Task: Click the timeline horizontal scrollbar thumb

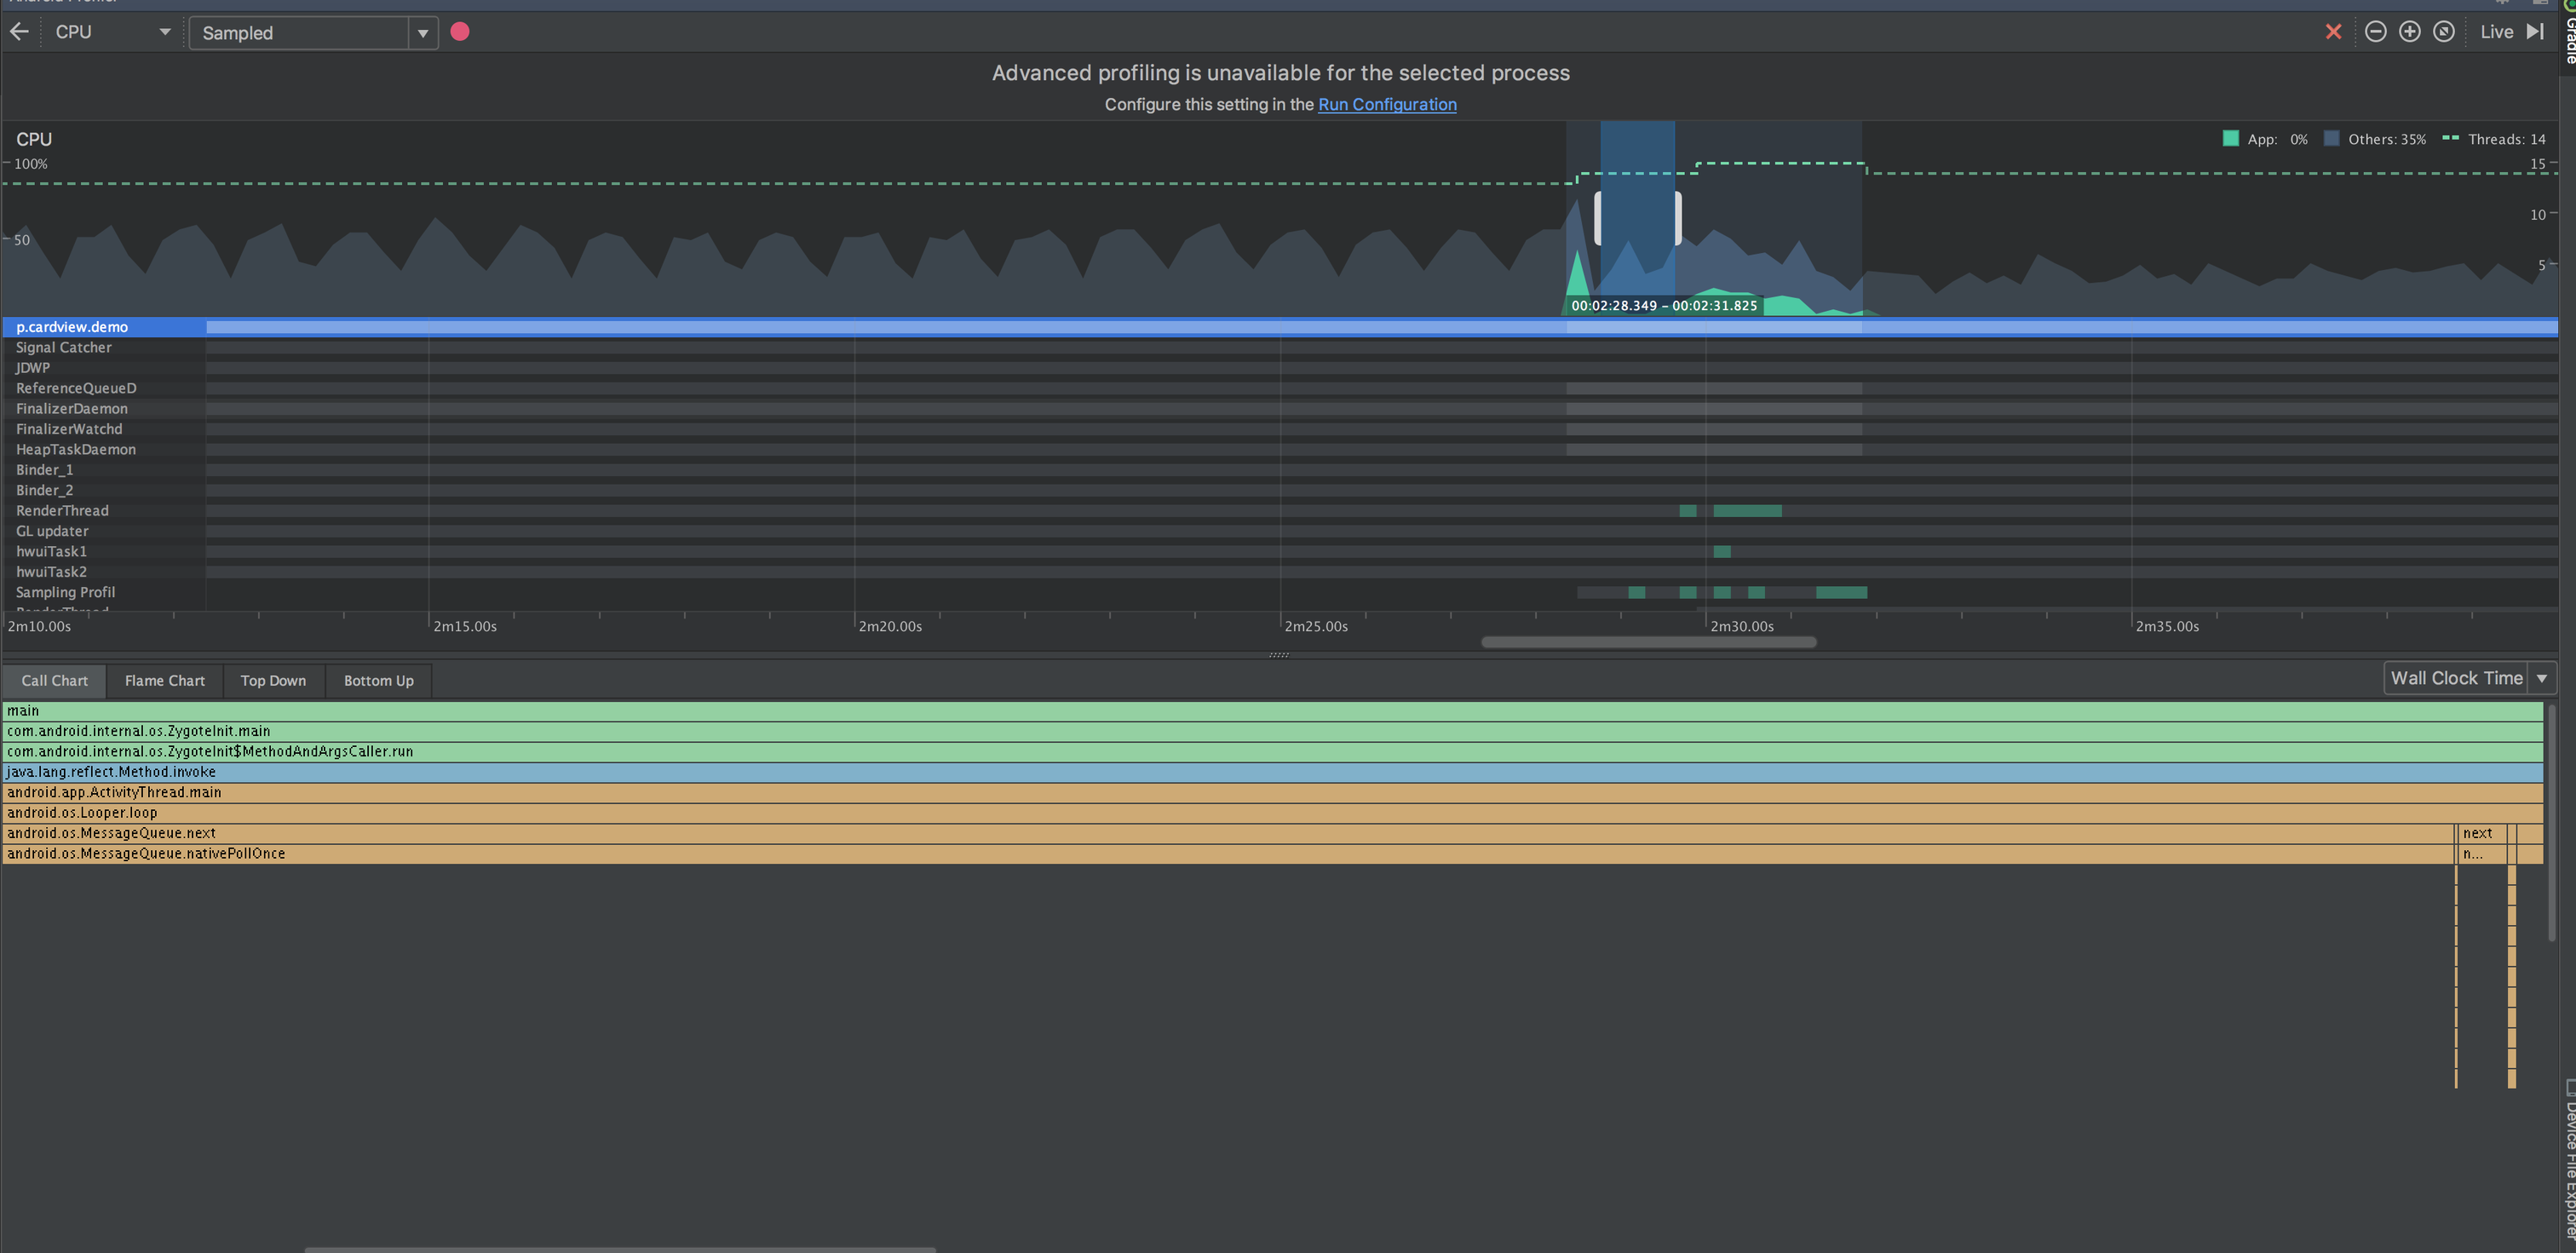Action: click(1648, 642)
